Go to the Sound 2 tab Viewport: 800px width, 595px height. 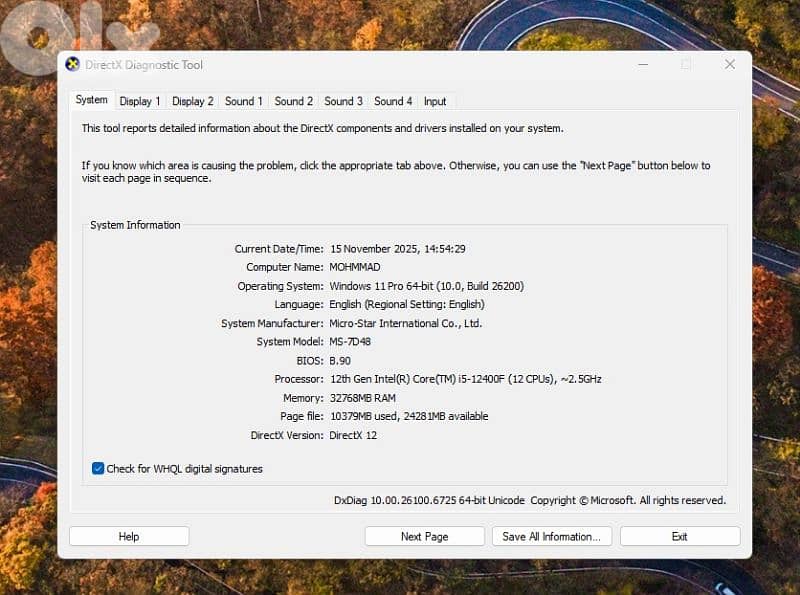click(x=294, y=101)
